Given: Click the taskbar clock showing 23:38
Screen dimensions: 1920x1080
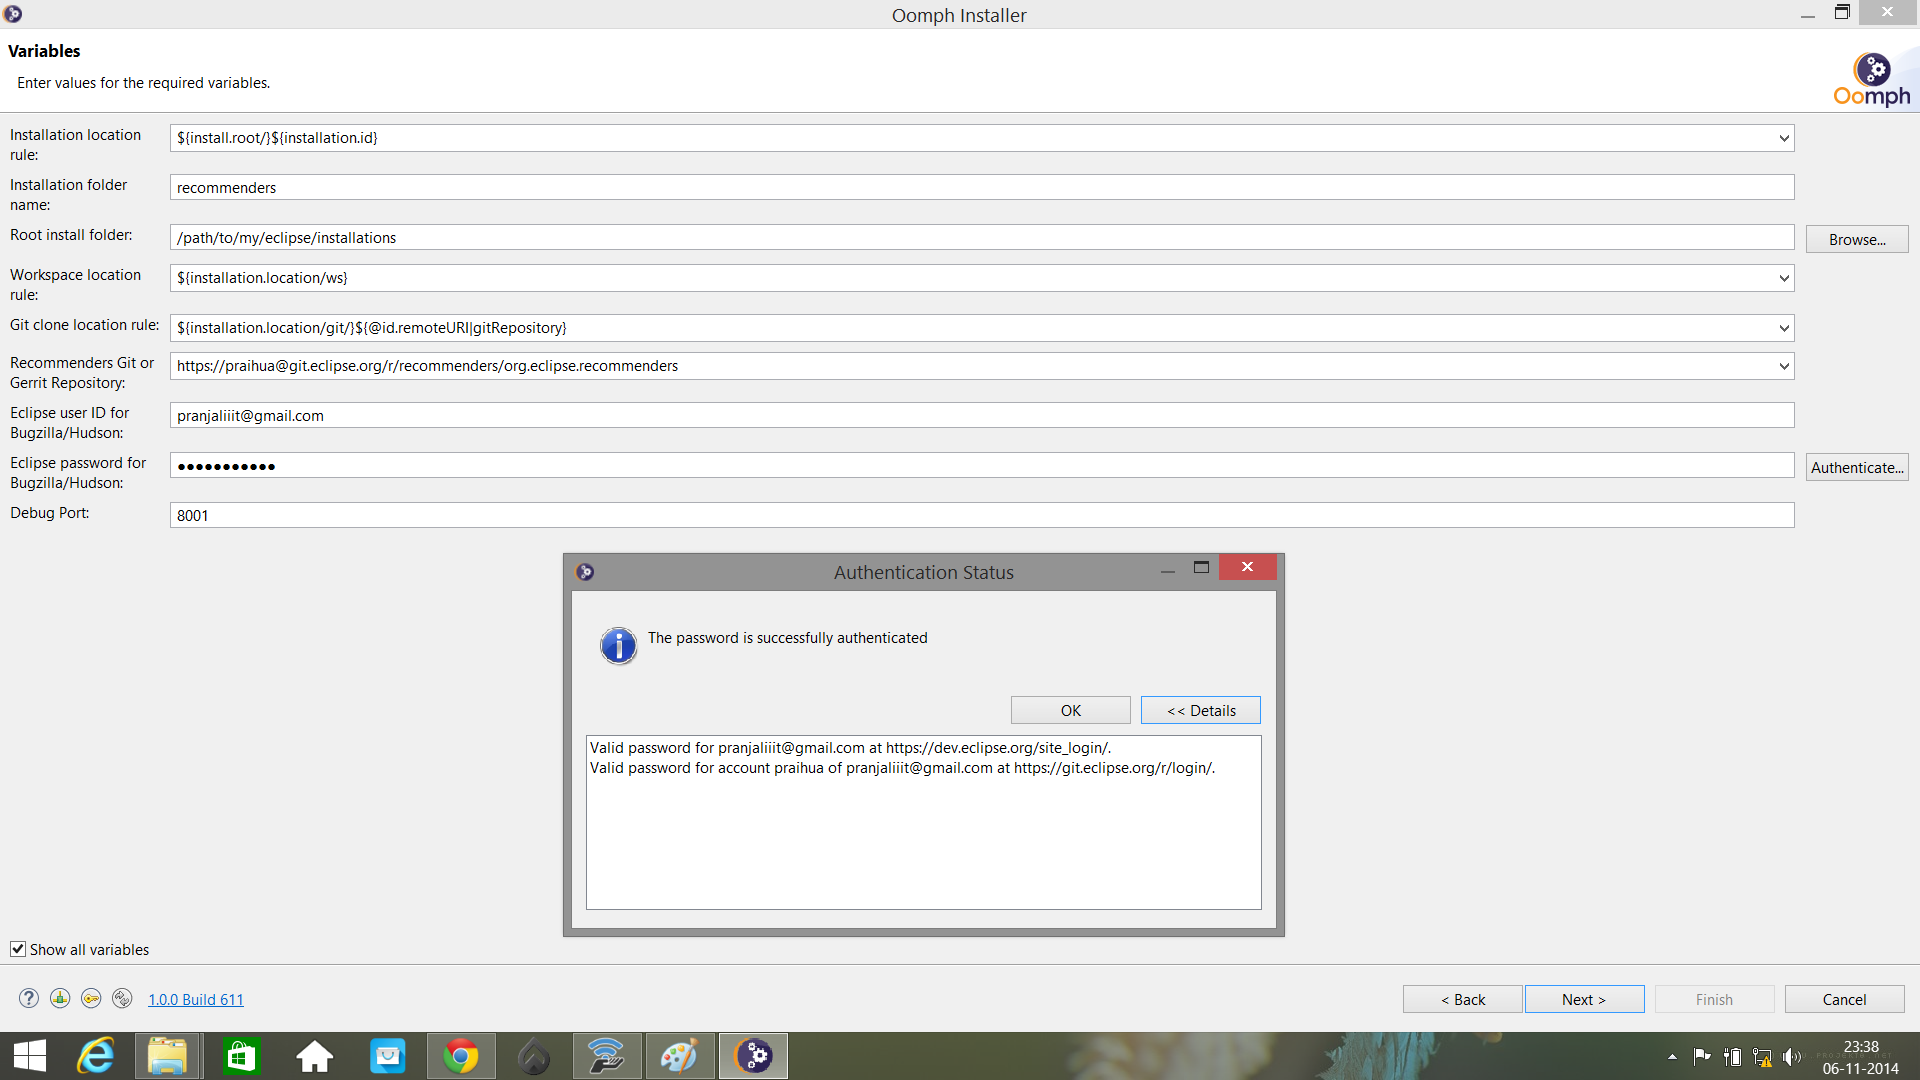Looking at the screenshot, I should pos(1860,1046).
